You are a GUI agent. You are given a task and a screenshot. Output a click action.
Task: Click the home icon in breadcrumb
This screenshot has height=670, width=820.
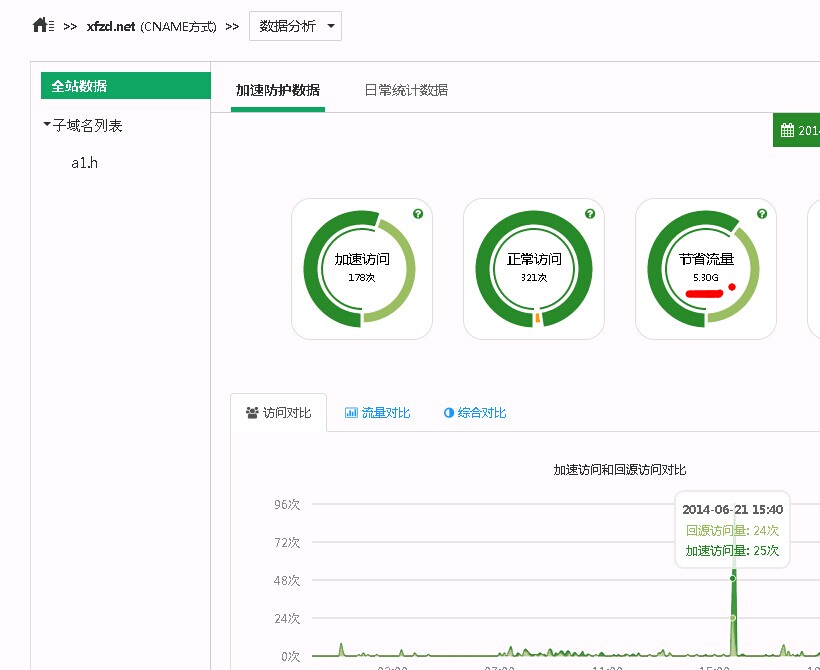[43, 25]
